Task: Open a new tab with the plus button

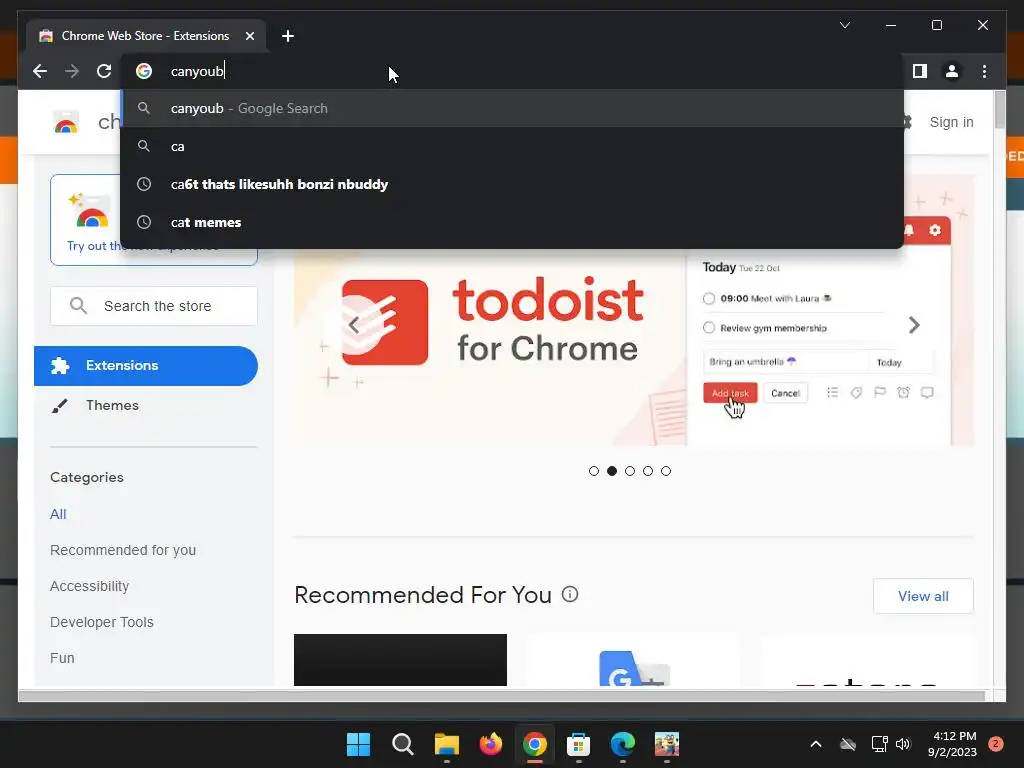Action: 287,36
